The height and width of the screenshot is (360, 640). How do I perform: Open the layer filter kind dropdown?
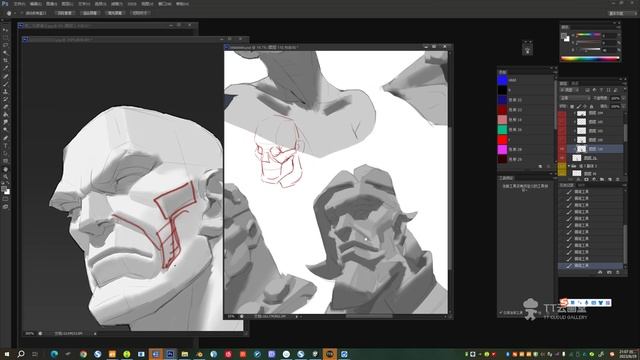coord(569,90)
